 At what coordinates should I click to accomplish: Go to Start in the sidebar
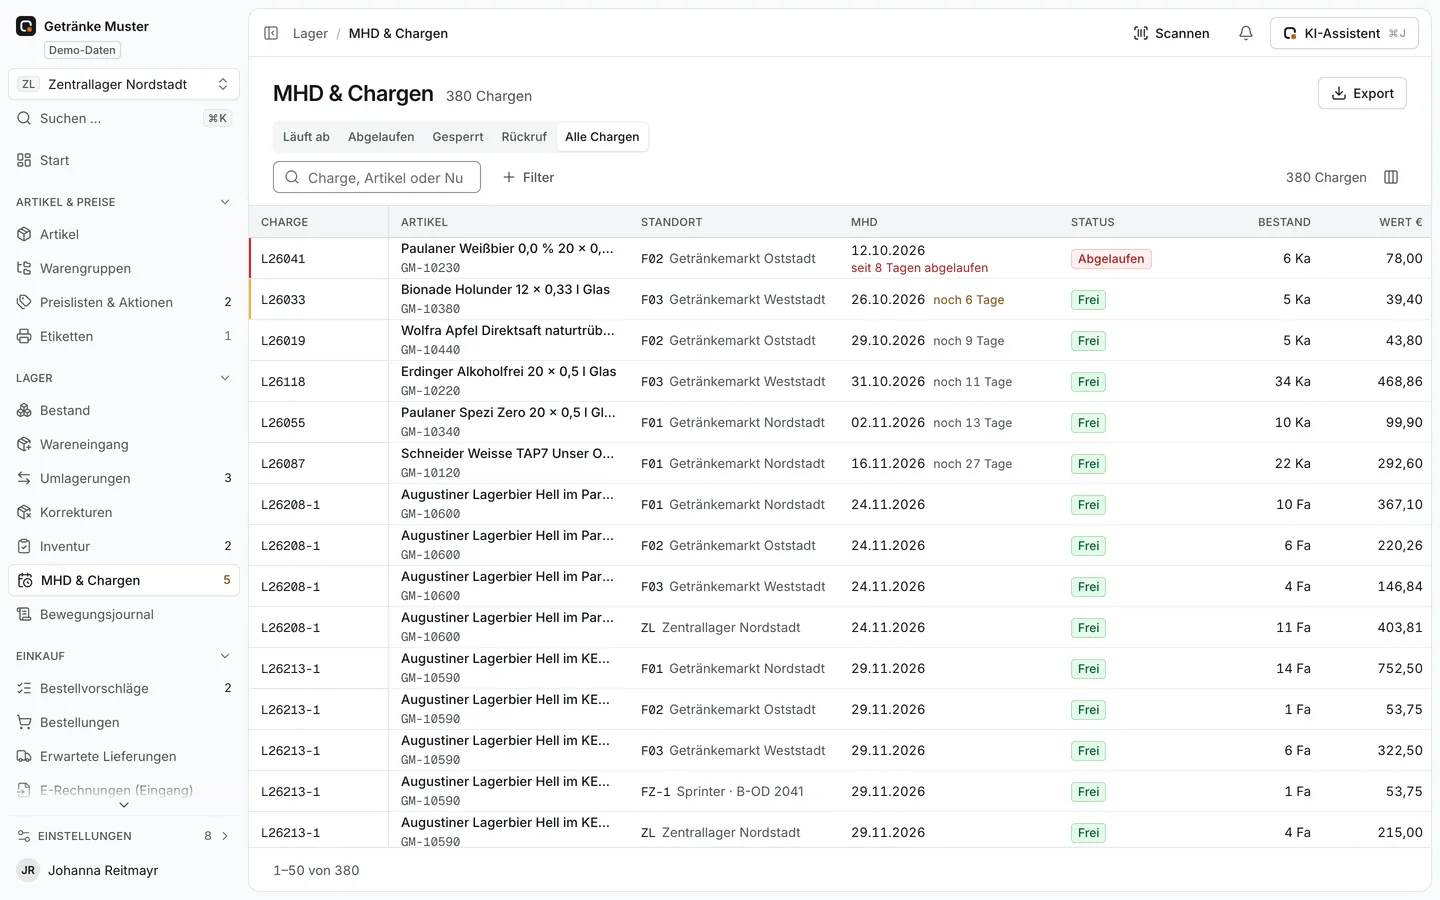click(124, 160)
